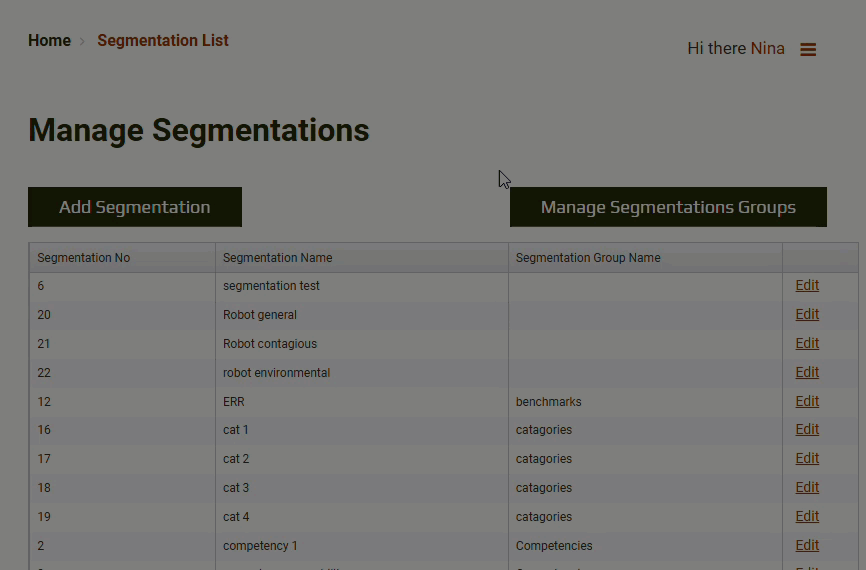The width and height of the screenshot is (866, 570).
Task: Select the 'competency 1' name cell
Action: point(362,546)
